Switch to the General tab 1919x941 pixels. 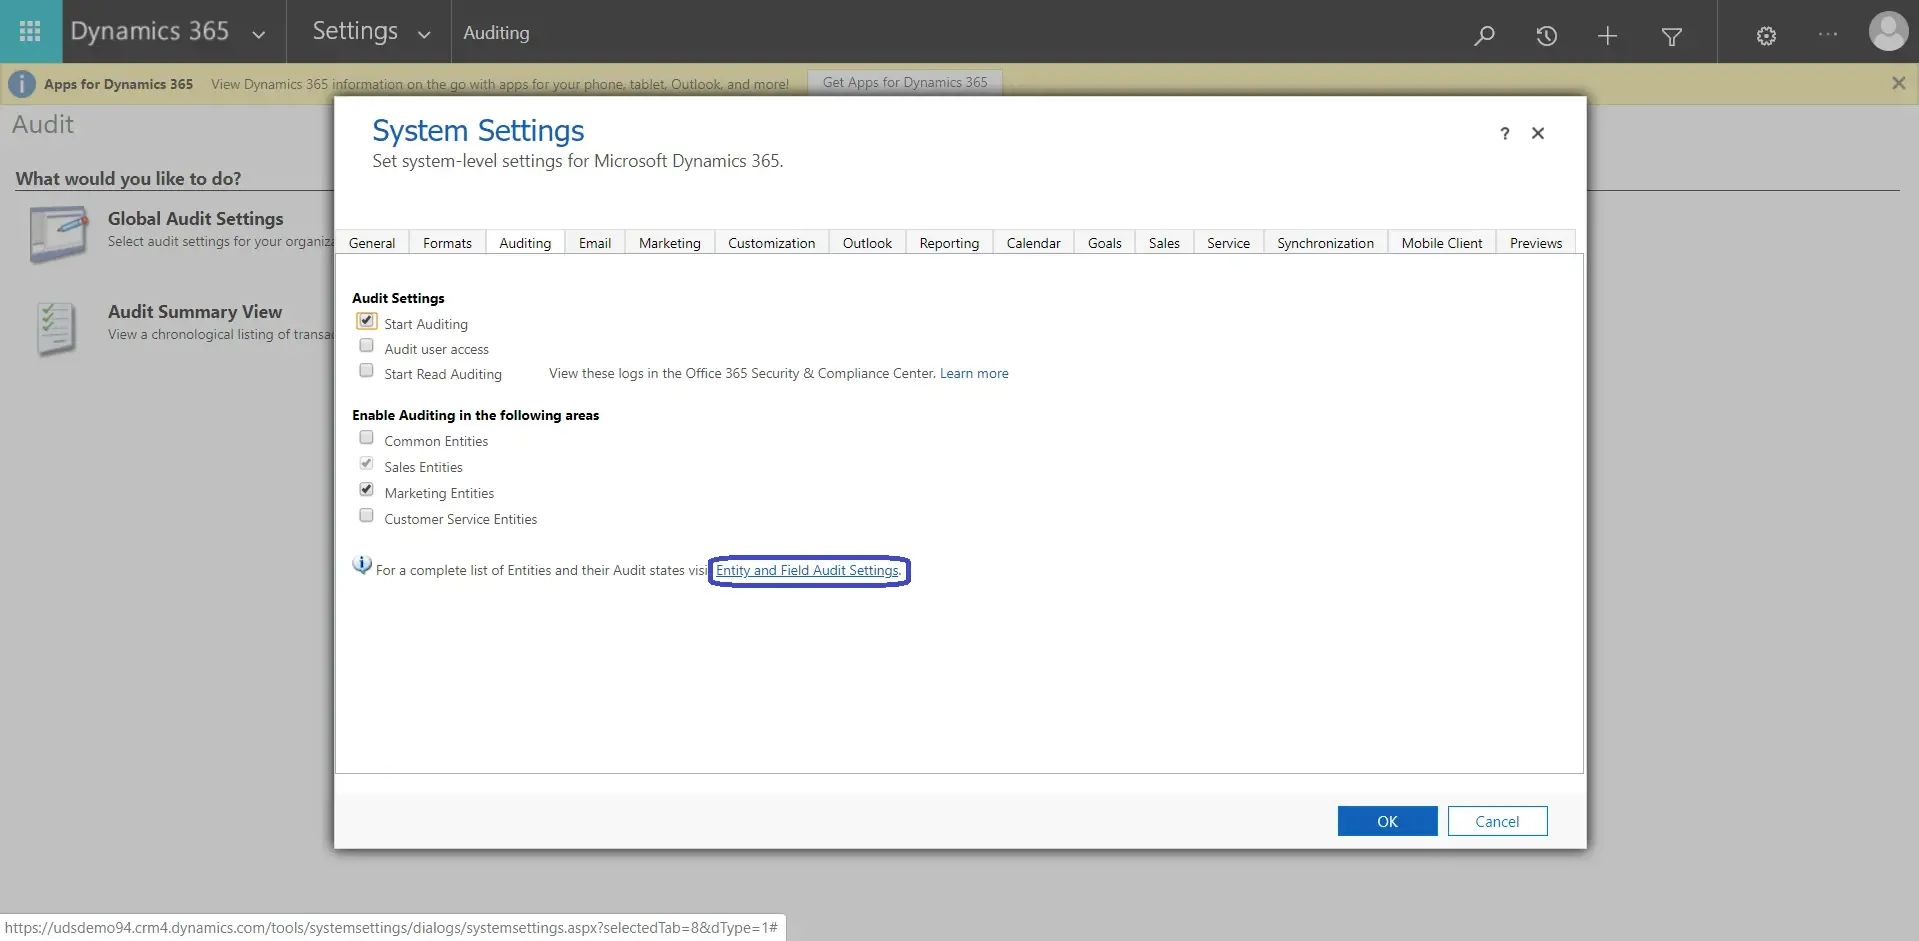(x=372, y=243)
